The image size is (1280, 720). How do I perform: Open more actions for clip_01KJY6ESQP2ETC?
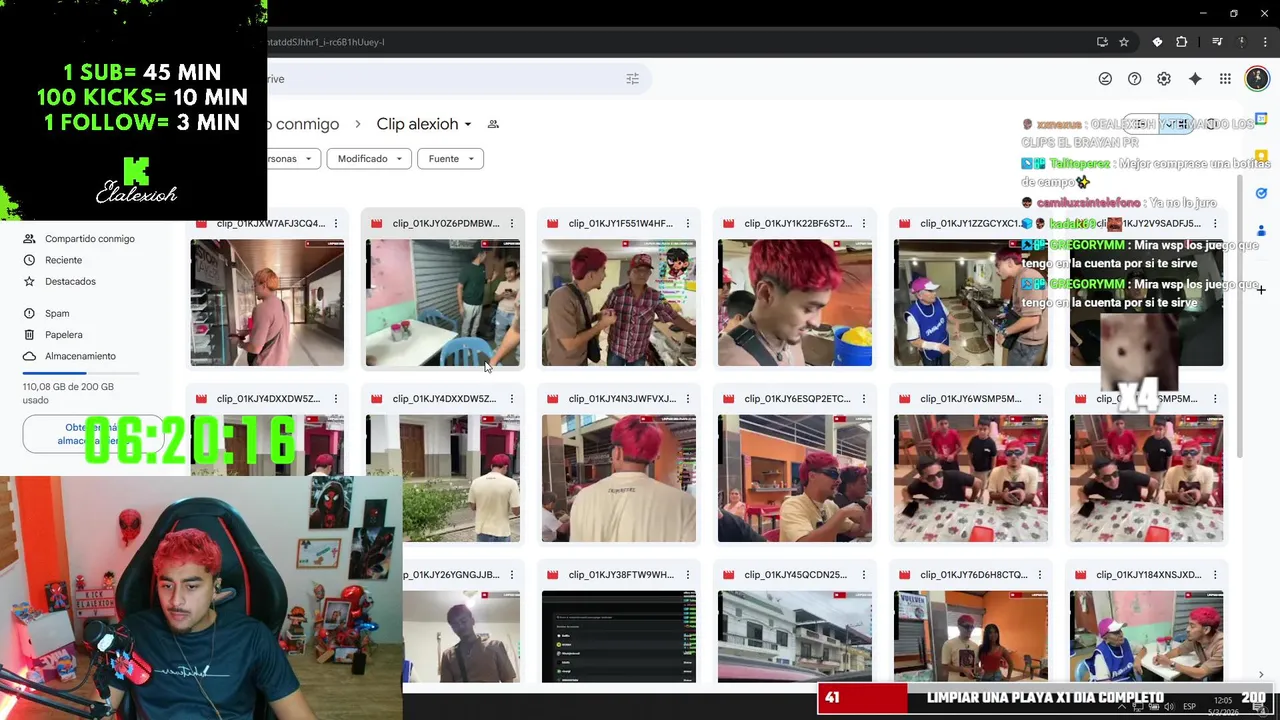tap(864, 399)
